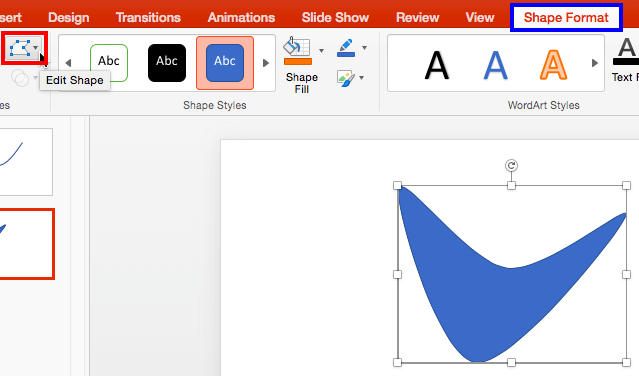This screenshot has height=376, width=639.
Task: Apply the black Abc shape style
Action: pyautogui.click(x=167, y=63)
